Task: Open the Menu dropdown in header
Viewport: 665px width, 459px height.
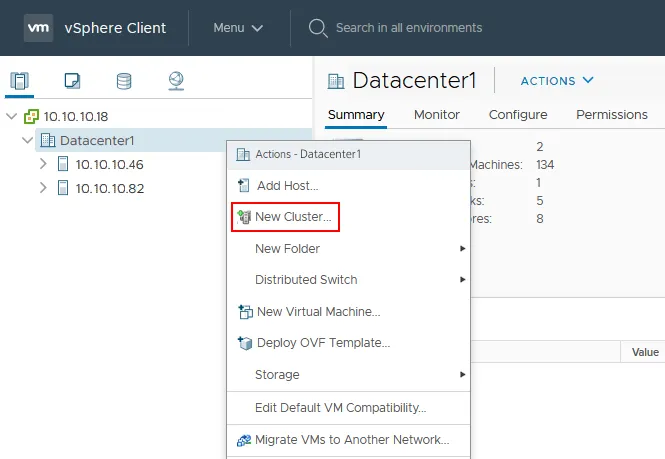Action: click(238, 28)
